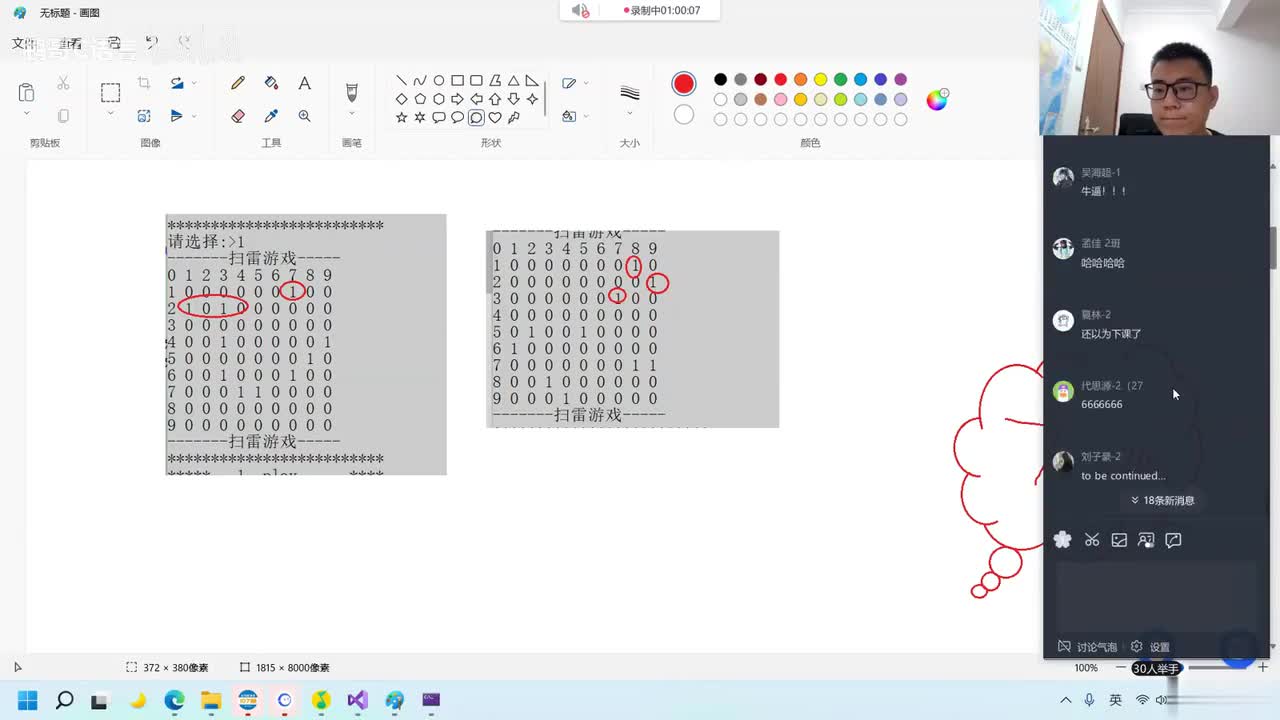Open the Windows Start menu
Viewport: 1280px width, 720px height.
point(27,700)
